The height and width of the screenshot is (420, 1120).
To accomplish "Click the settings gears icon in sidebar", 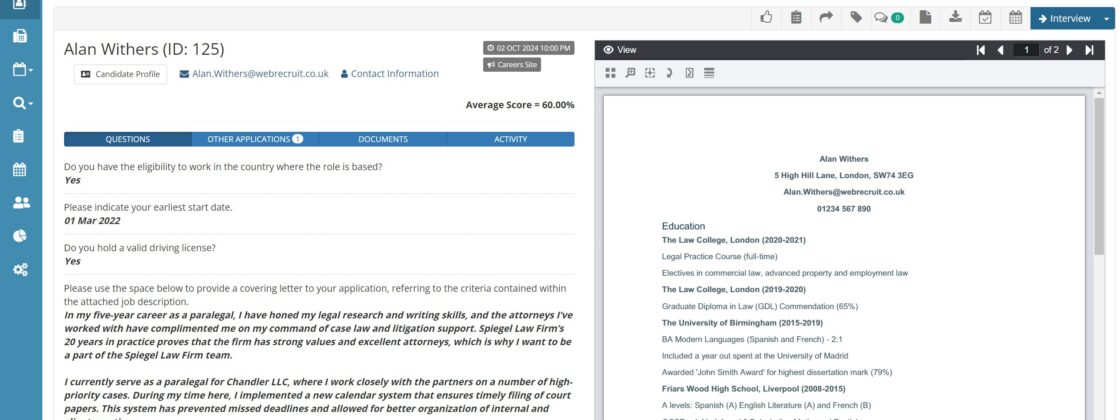I will [x=20, y=269].
